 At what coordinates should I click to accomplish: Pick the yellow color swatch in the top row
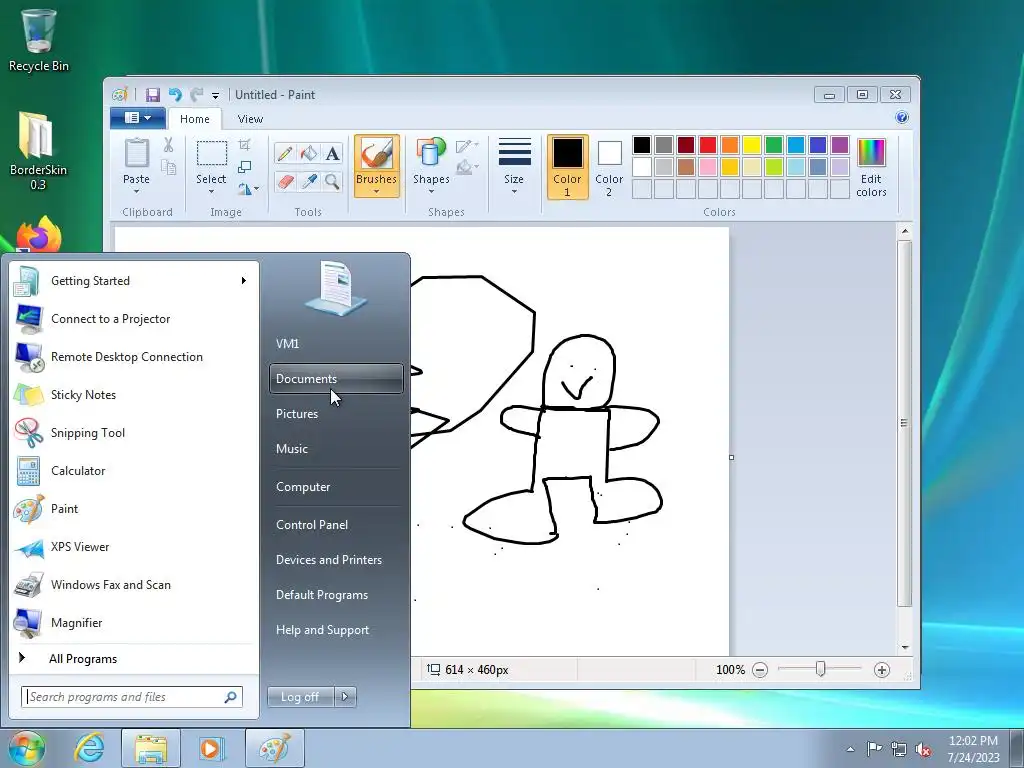point(752,145)
